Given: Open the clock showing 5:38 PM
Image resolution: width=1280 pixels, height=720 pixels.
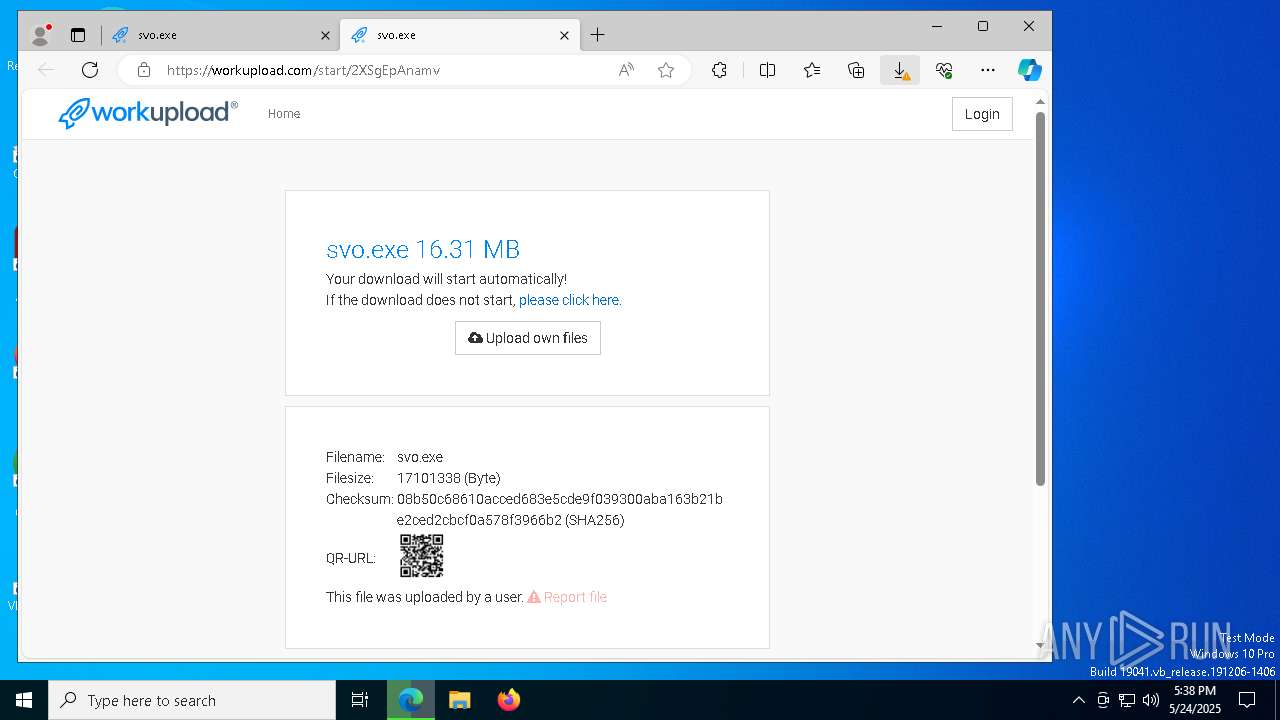Looking at the screenshot, I should 1195,700.
